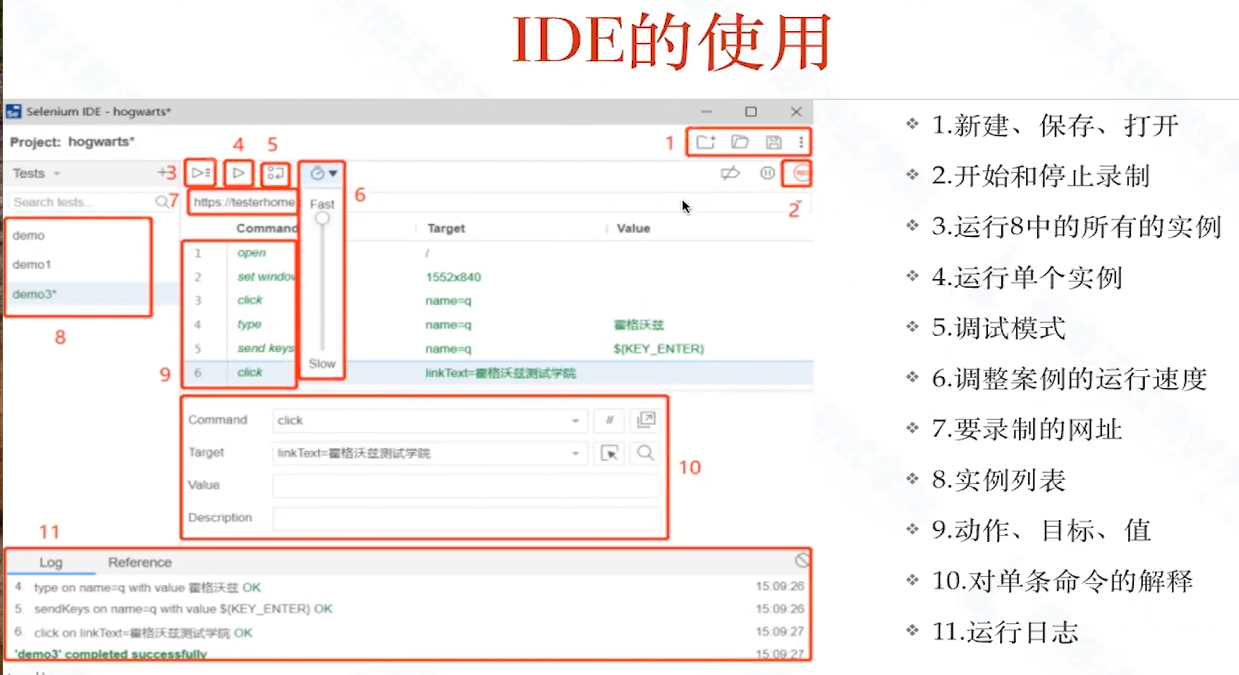Click the 霍格沃兹 value cell in row 4
This screenshot has width=1239, height=675.
pos(640,325)
